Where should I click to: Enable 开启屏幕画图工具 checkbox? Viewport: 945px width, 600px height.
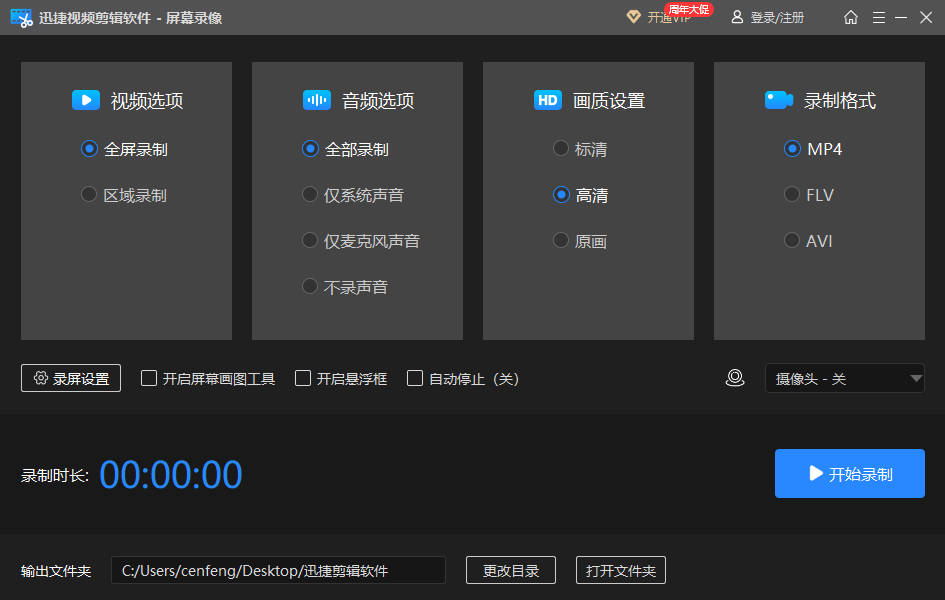(x=149, y=378)
